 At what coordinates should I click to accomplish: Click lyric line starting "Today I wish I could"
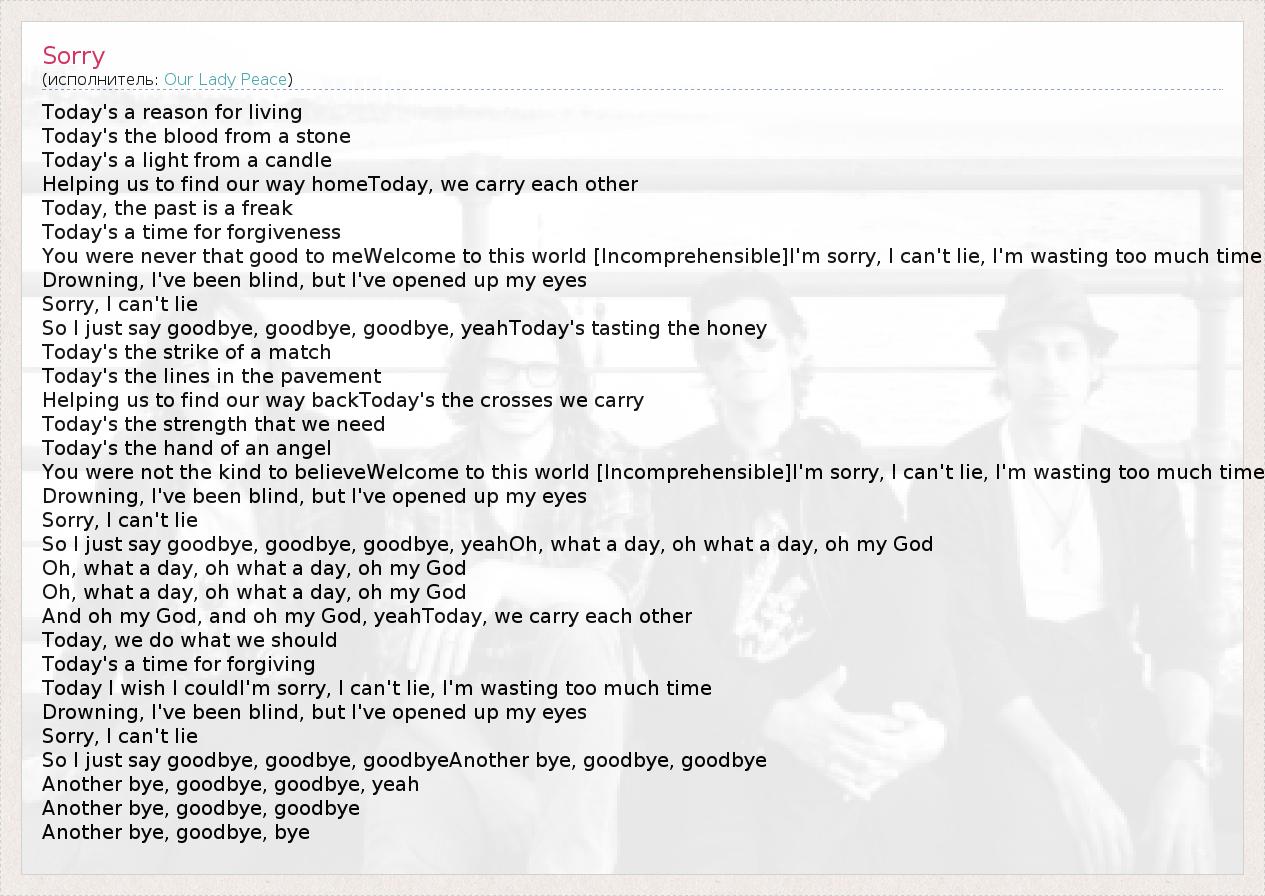point(377,688)
